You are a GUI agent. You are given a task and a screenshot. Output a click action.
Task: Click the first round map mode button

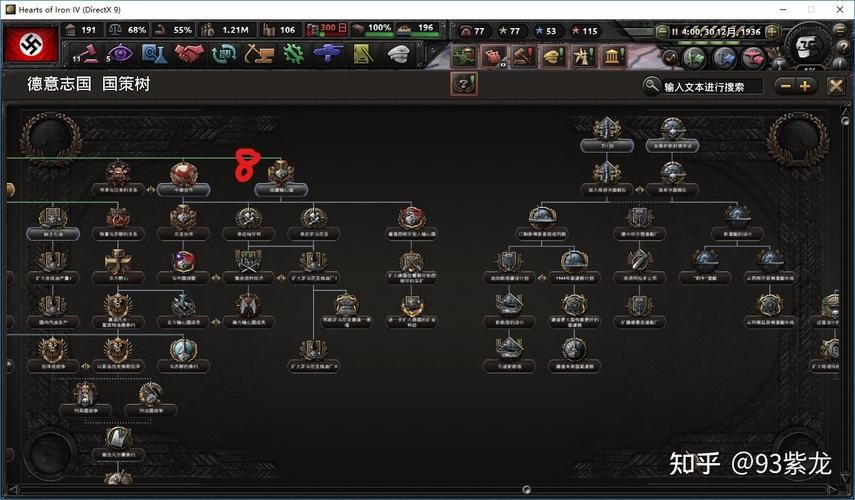pos(670,57)
